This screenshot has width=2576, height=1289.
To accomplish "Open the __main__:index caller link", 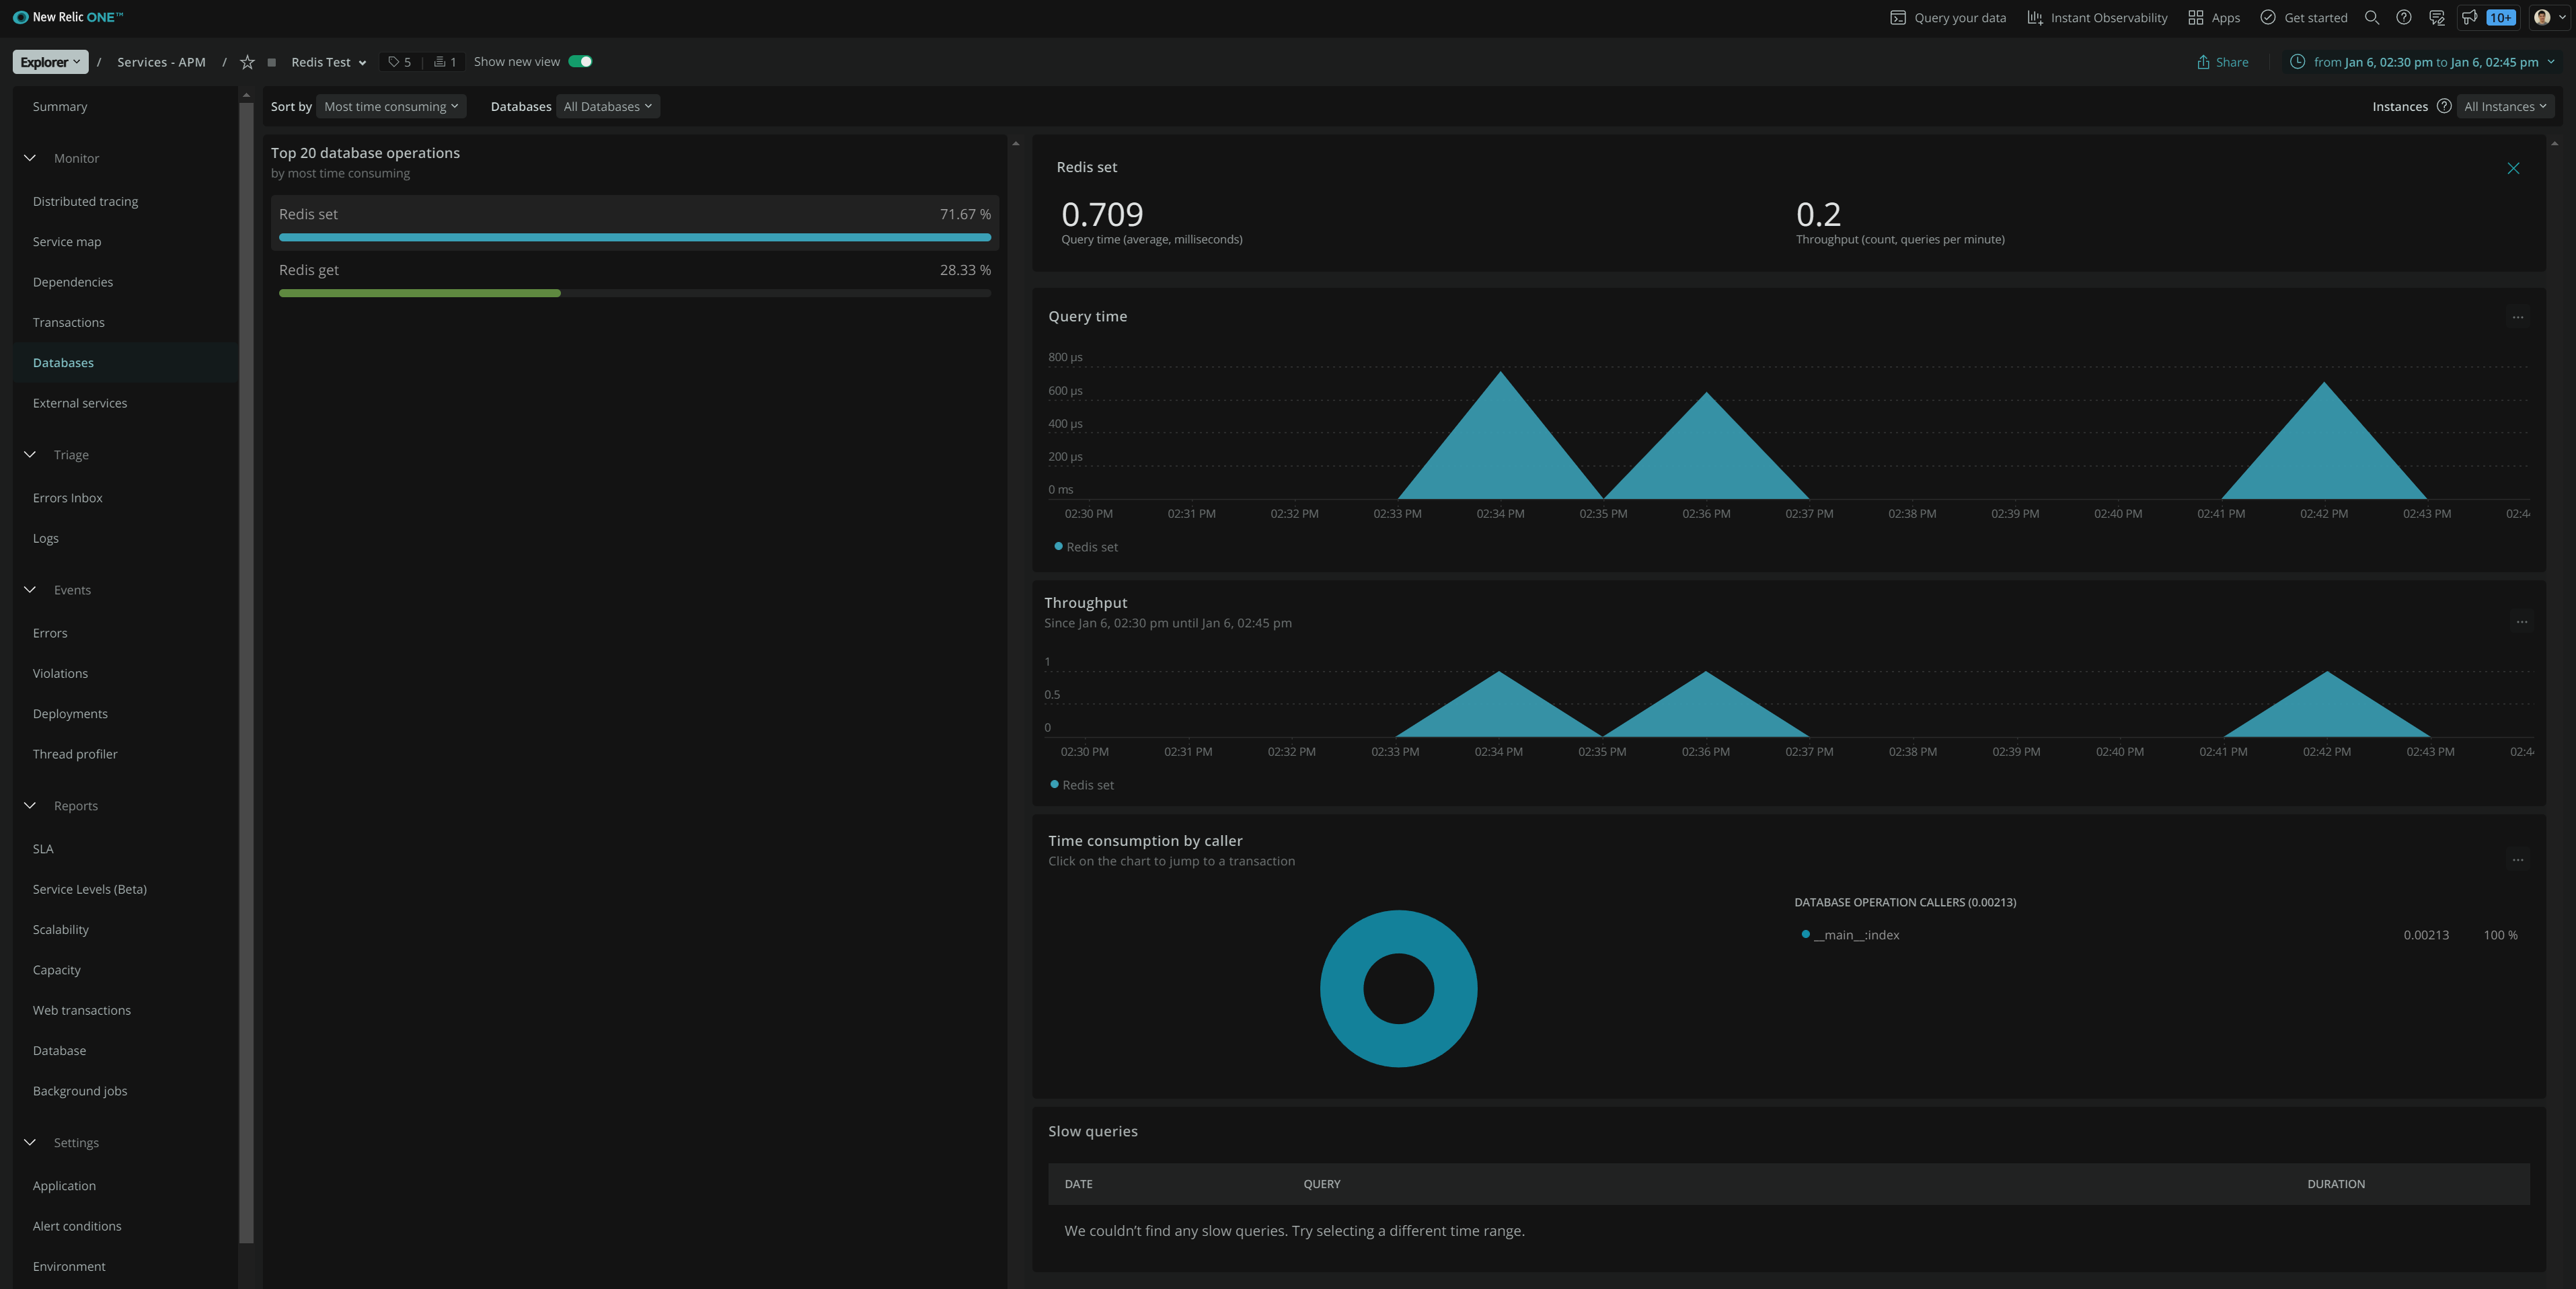I will [1856, 935].
